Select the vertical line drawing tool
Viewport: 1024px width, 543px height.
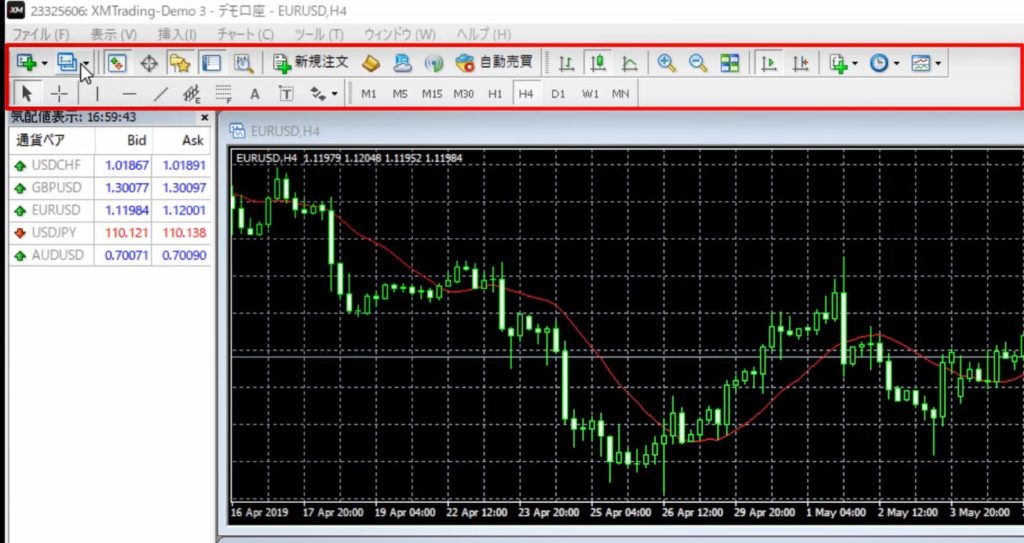pyautogui.click(x=97, y=94)
